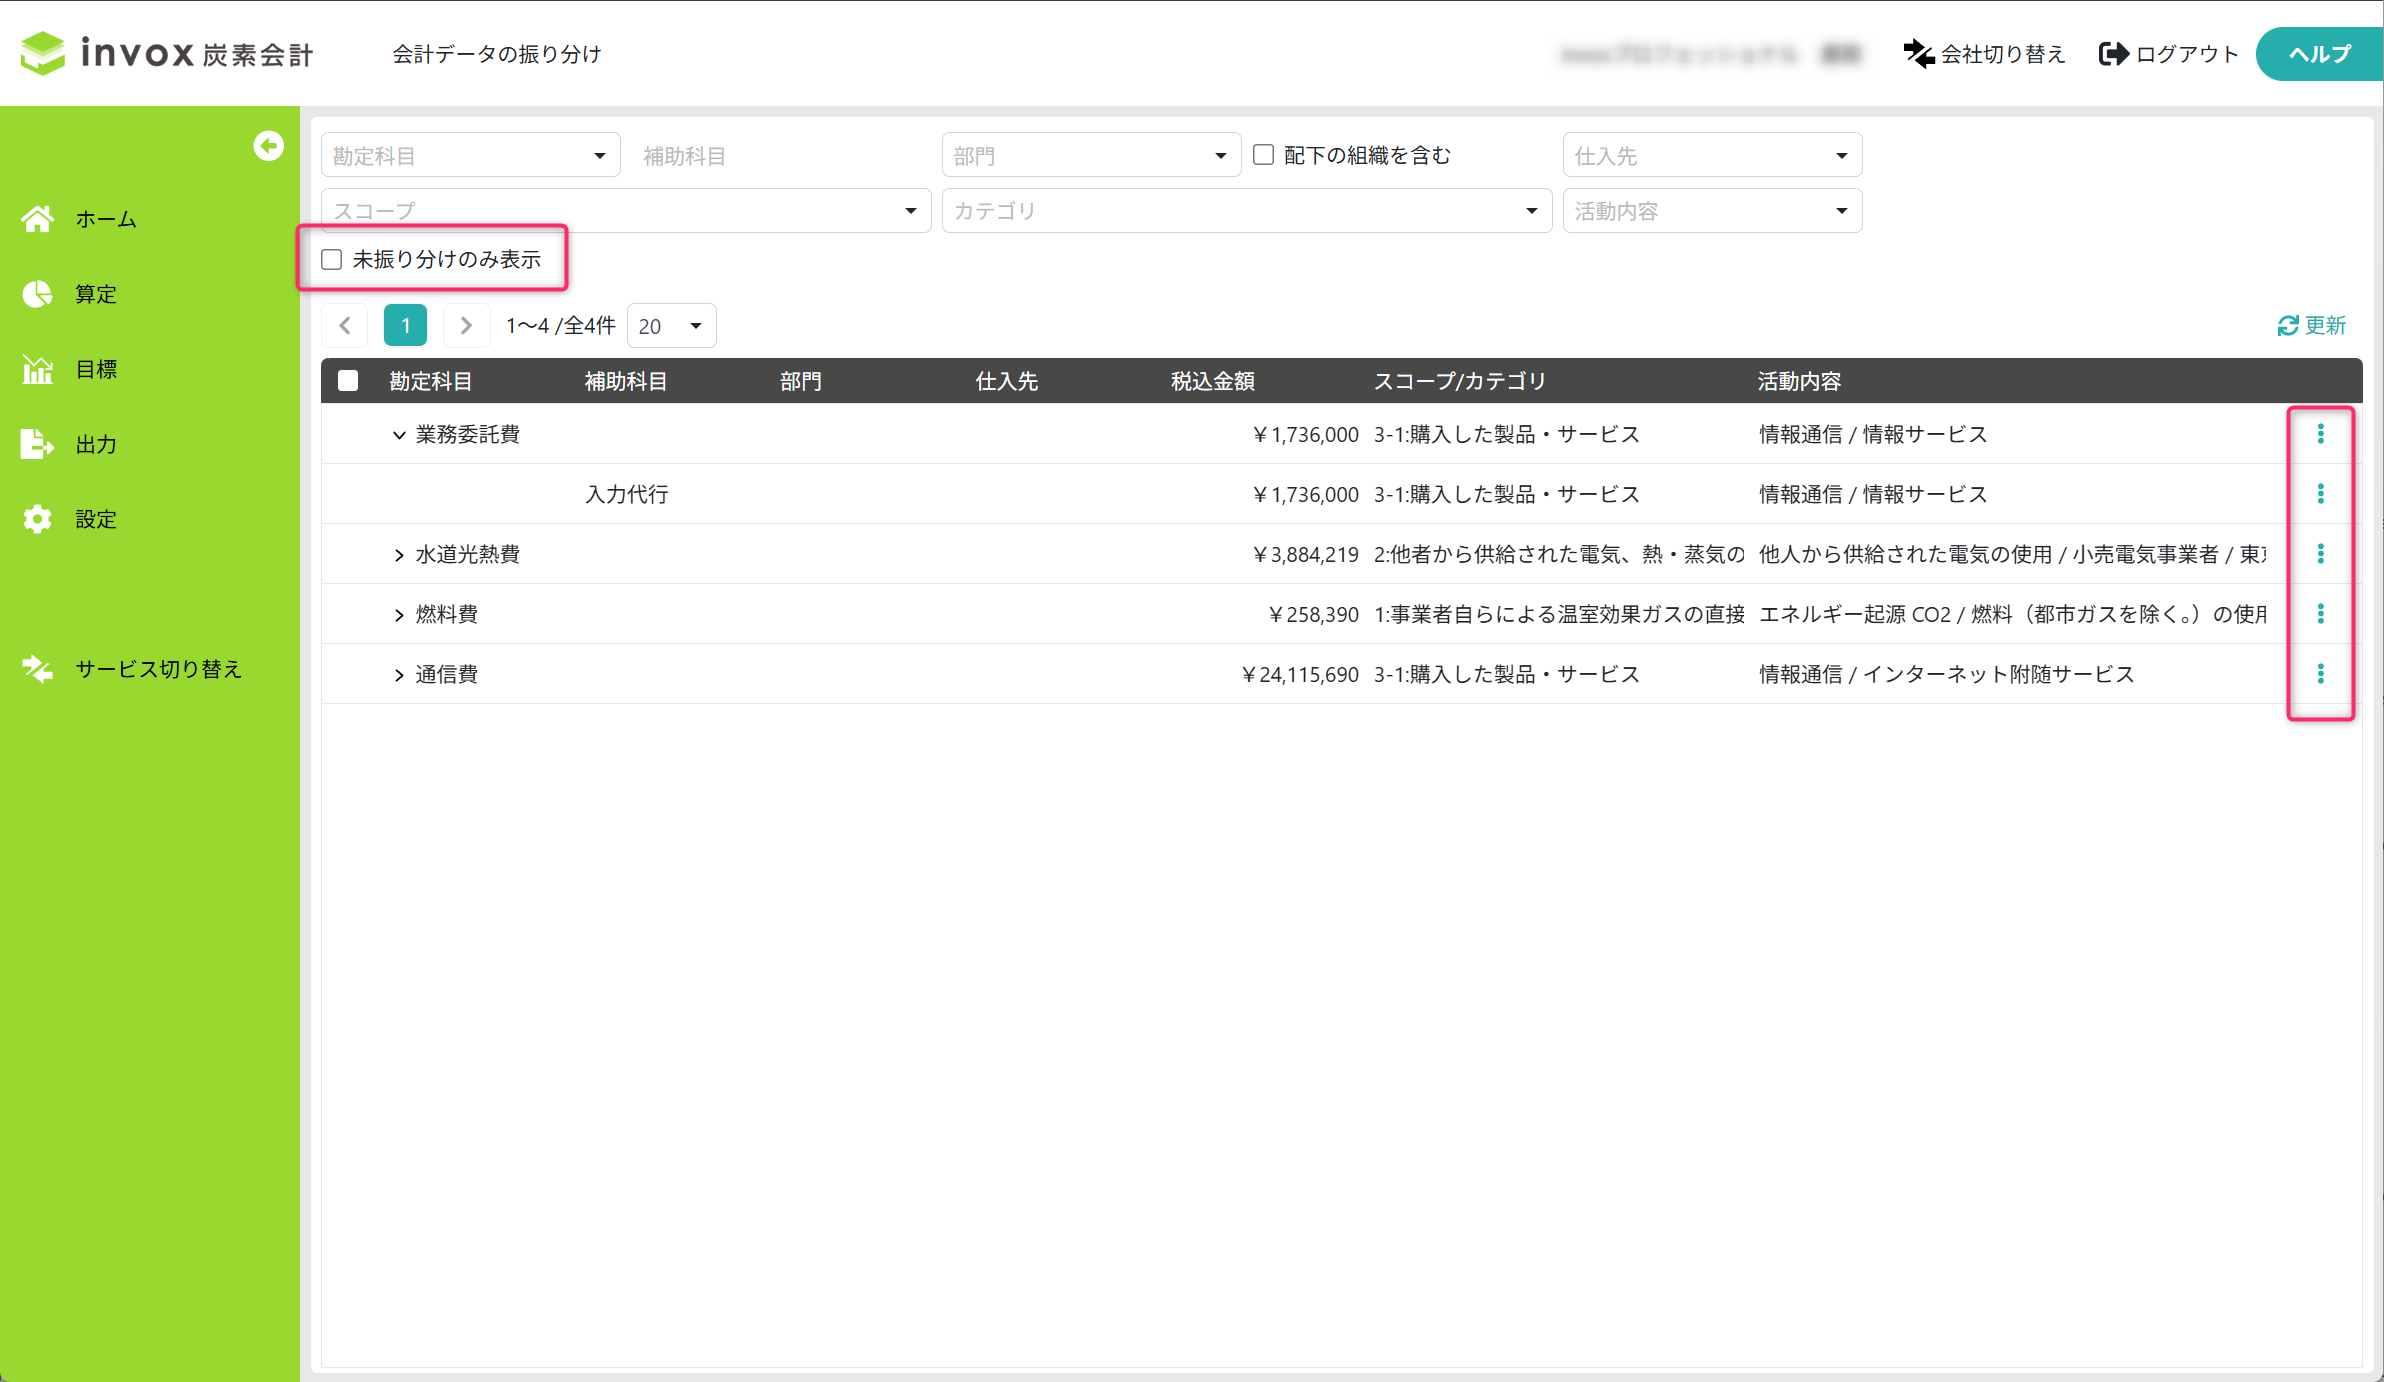Click the 更新 refresh icon

point(2288,326)
